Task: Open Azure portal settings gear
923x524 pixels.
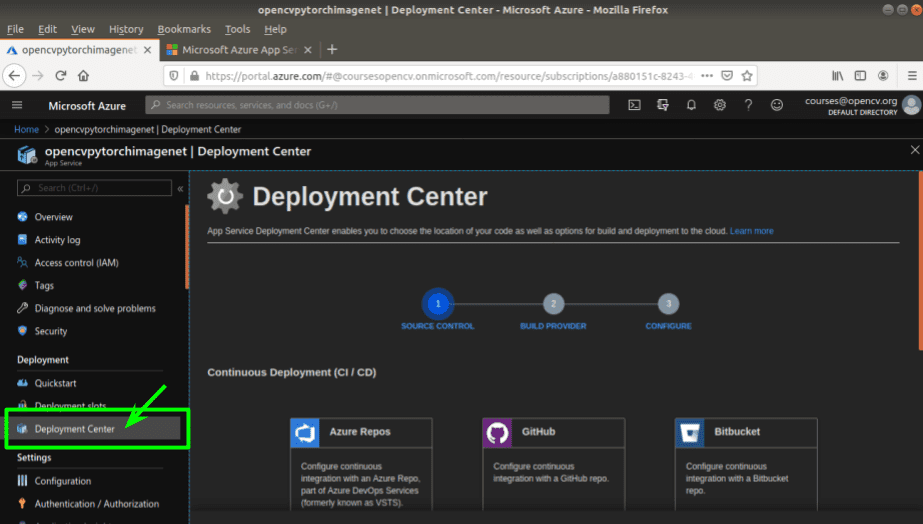Action: (719, 105)
